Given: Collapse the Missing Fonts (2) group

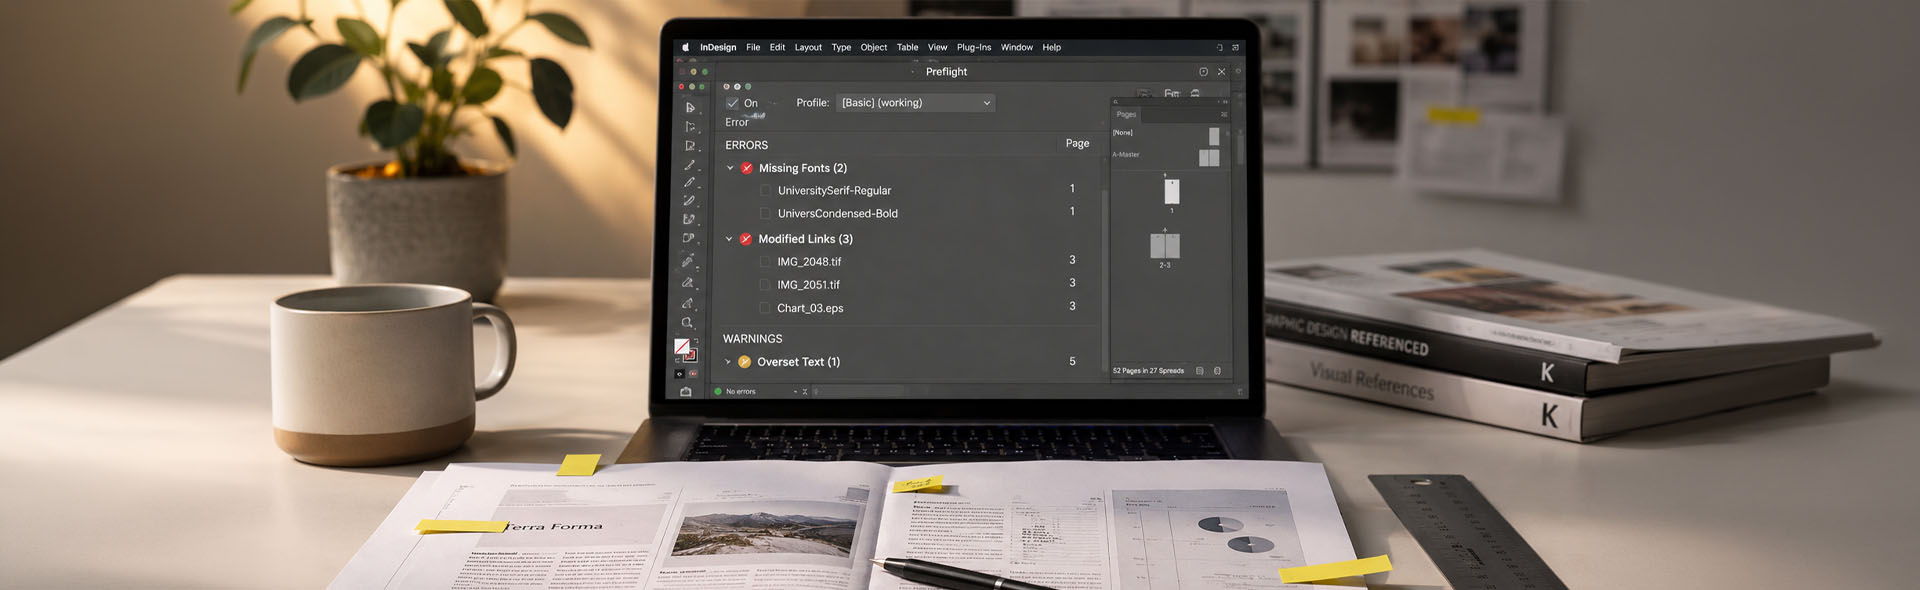Looking at the screenshot, I should tap(730, 168).
